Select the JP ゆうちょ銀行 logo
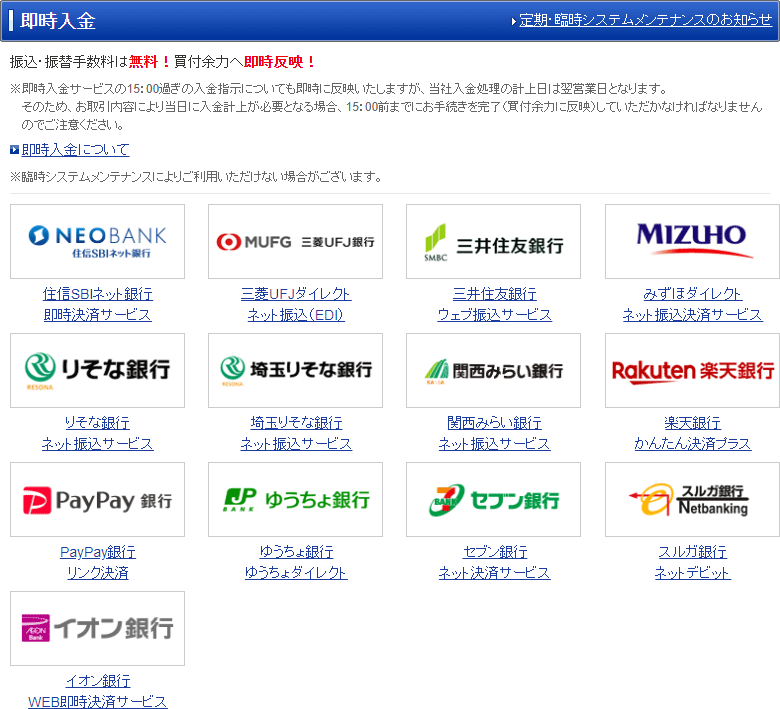Screen dimensions: 780x709 (x=295, y=500)
